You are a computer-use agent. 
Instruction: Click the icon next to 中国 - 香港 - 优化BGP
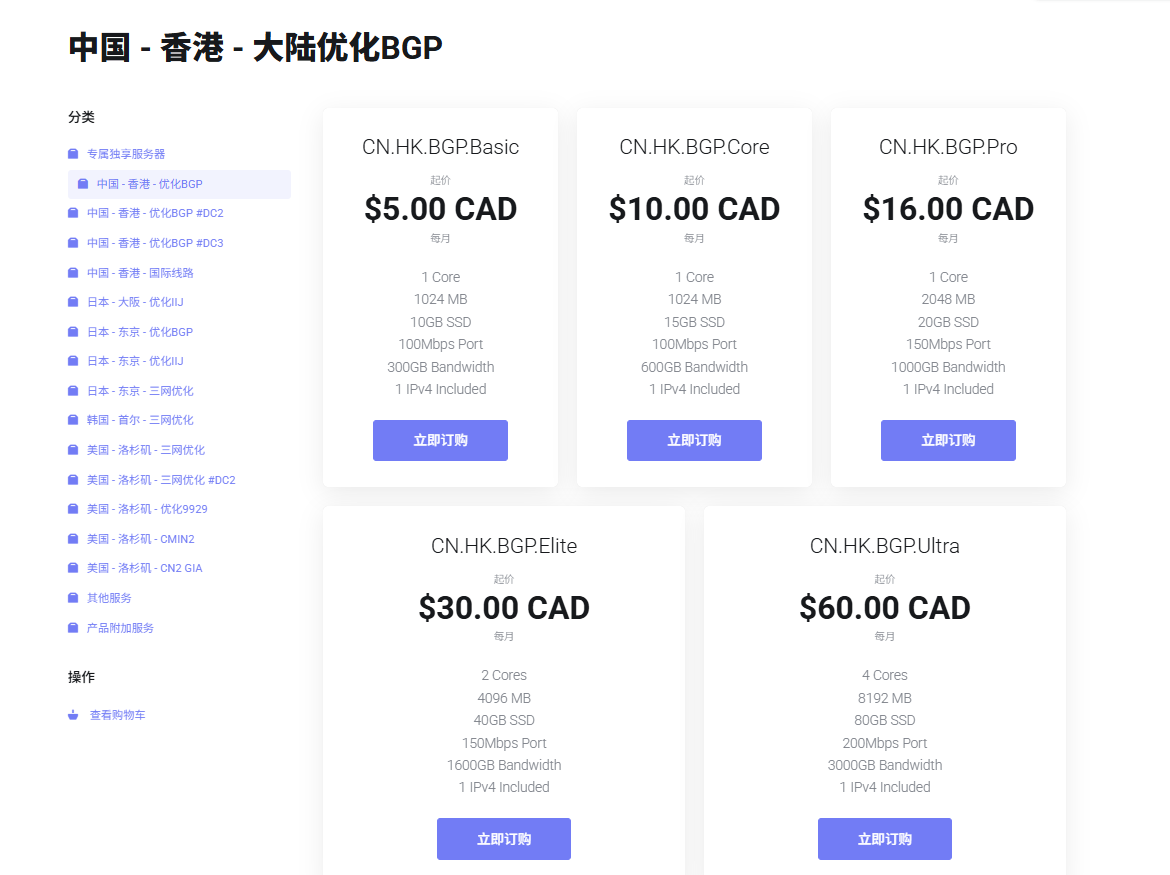(x=84, y=184)
